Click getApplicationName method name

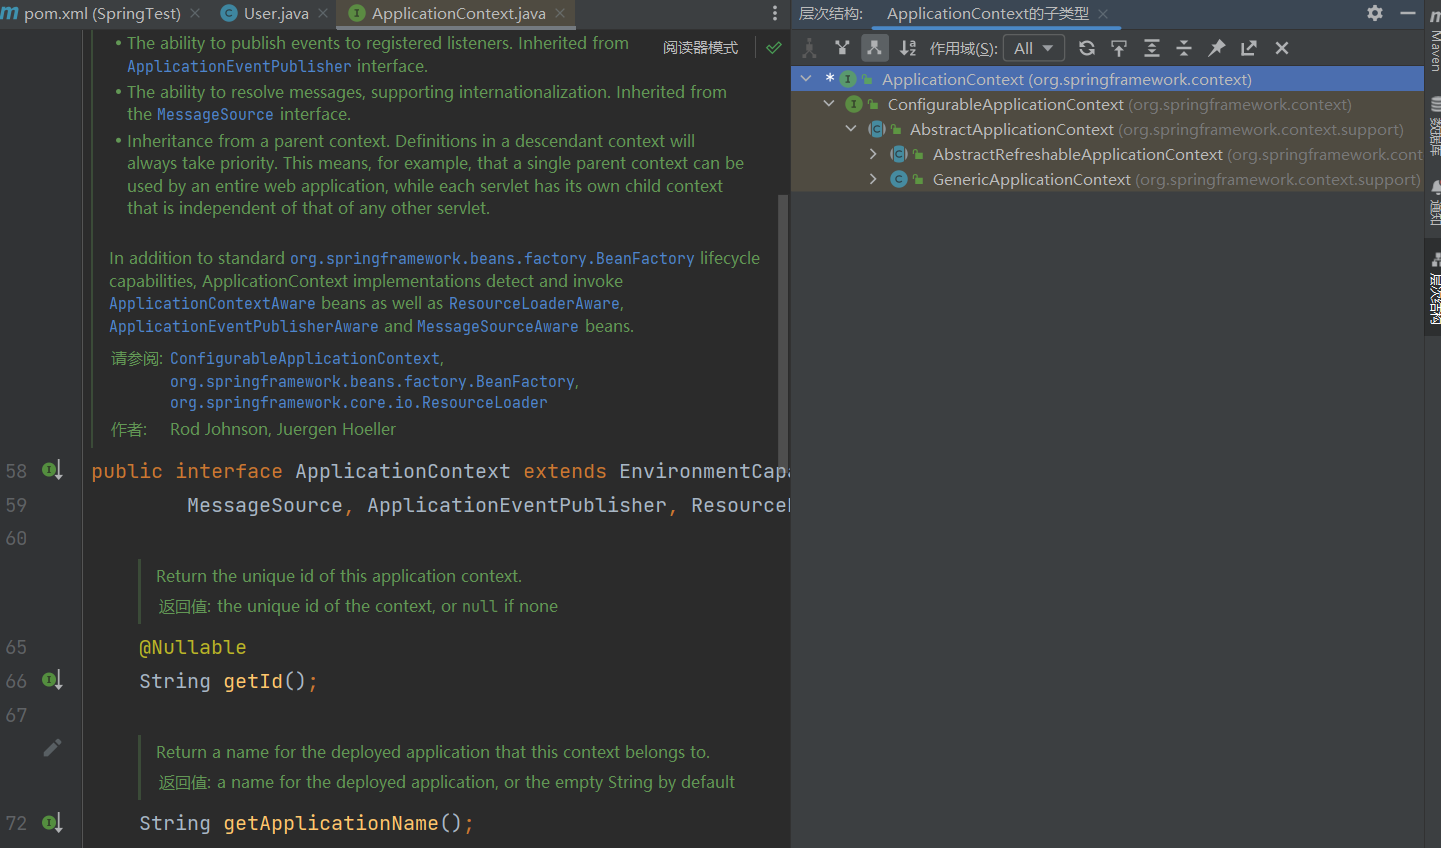pyautogui.click(x=331, y=823)
